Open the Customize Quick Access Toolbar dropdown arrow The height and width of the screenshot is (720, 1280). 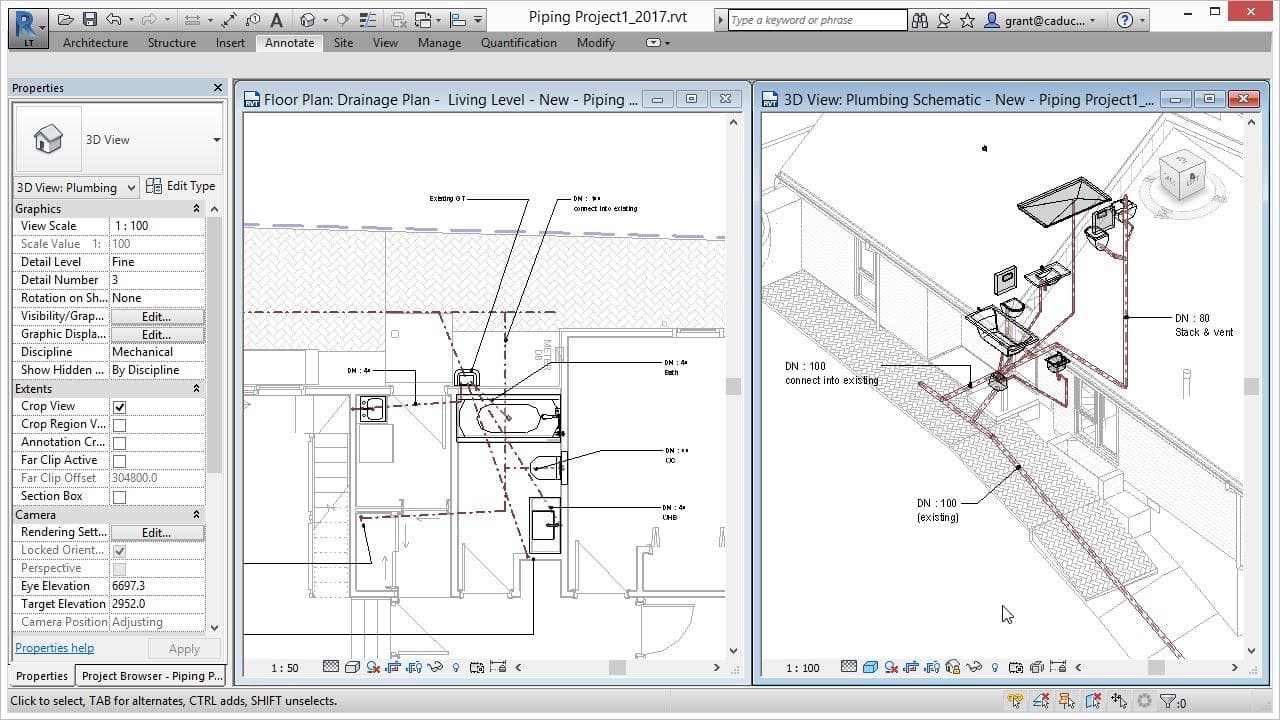478,20
